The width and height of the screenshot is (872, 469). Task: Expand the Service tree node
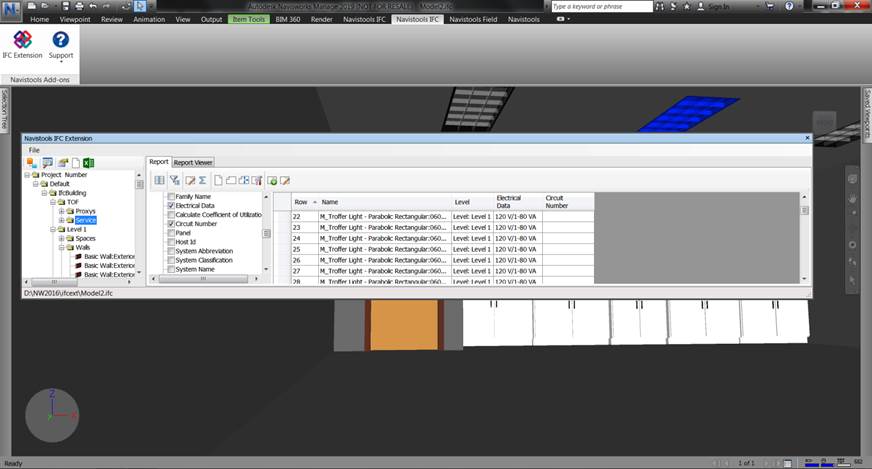point(62,220)
